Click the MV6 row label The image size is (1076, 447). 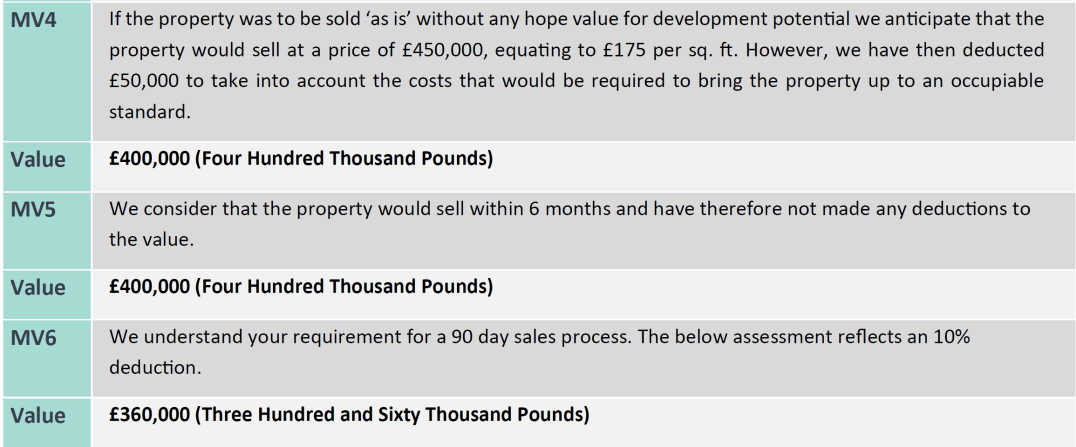32,337
